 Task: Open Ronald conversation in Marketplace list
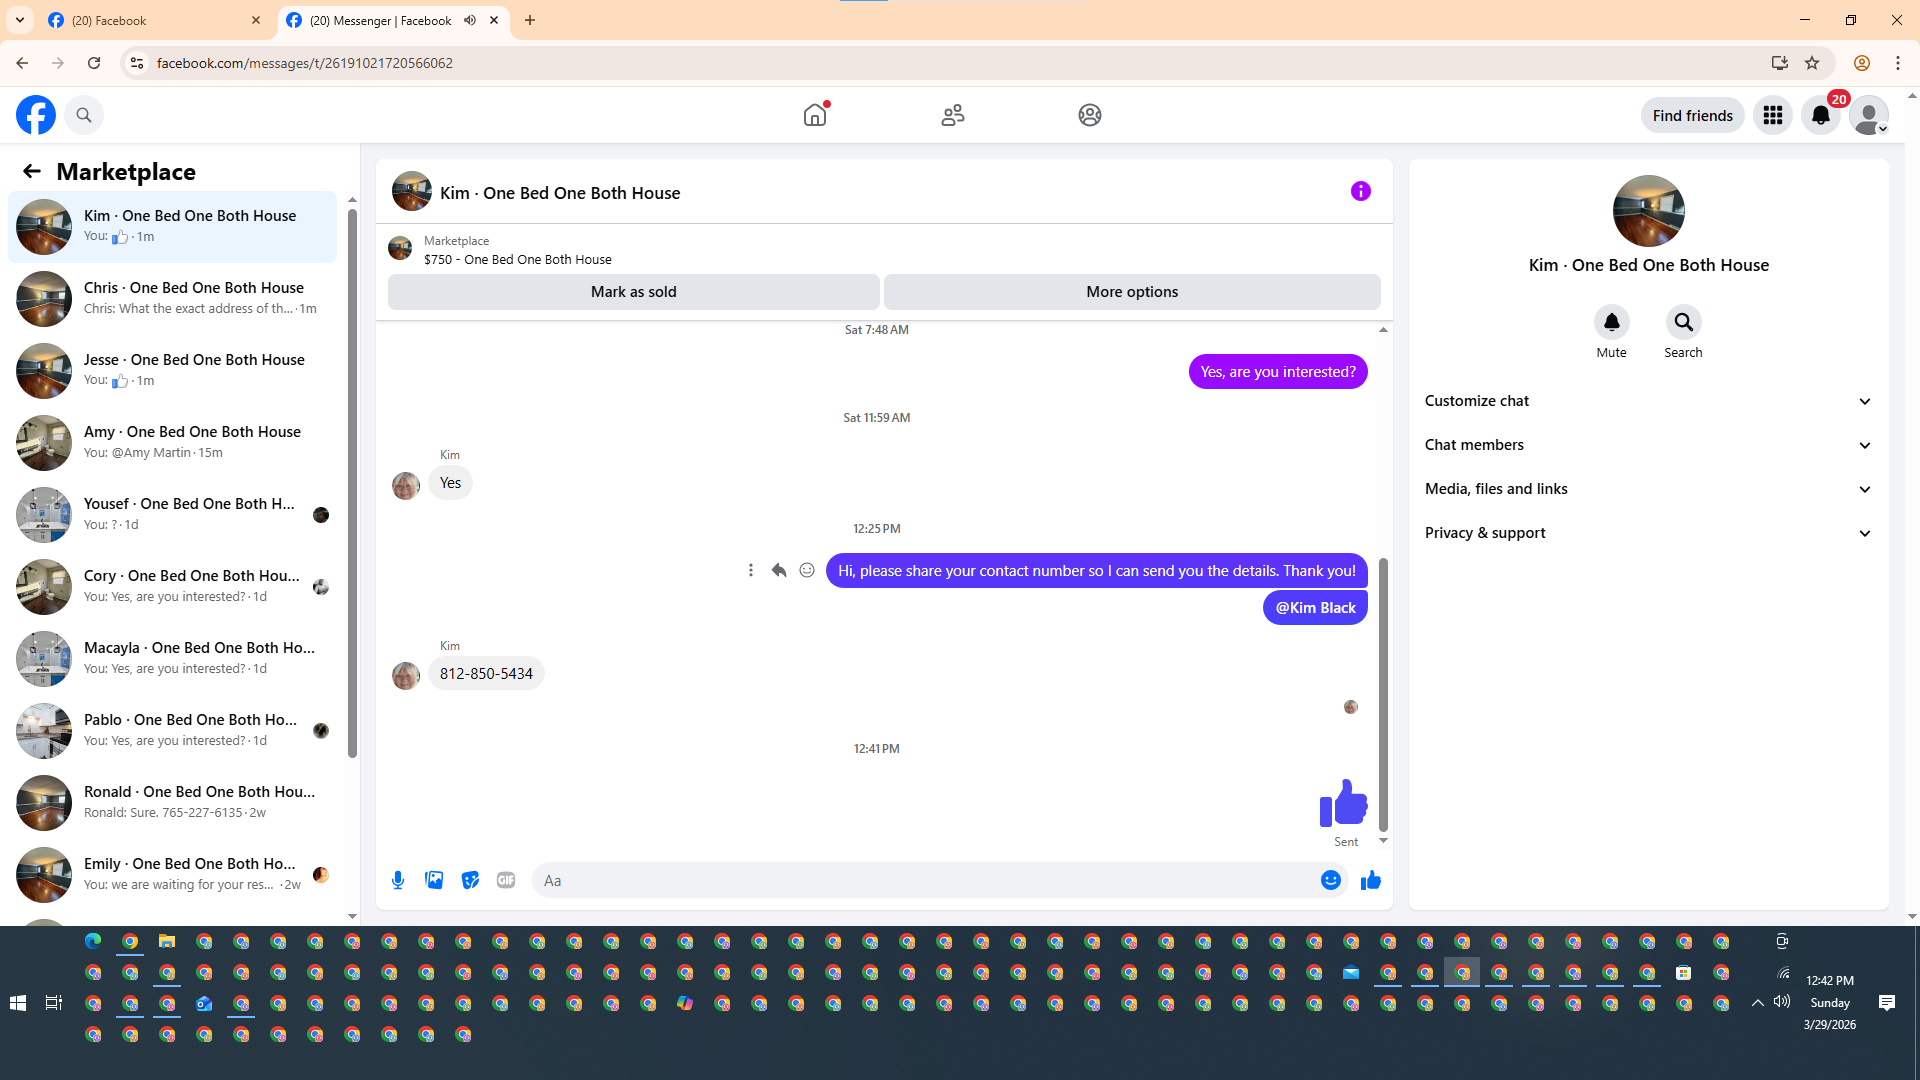pyautogui.click(x=173, y=802)
